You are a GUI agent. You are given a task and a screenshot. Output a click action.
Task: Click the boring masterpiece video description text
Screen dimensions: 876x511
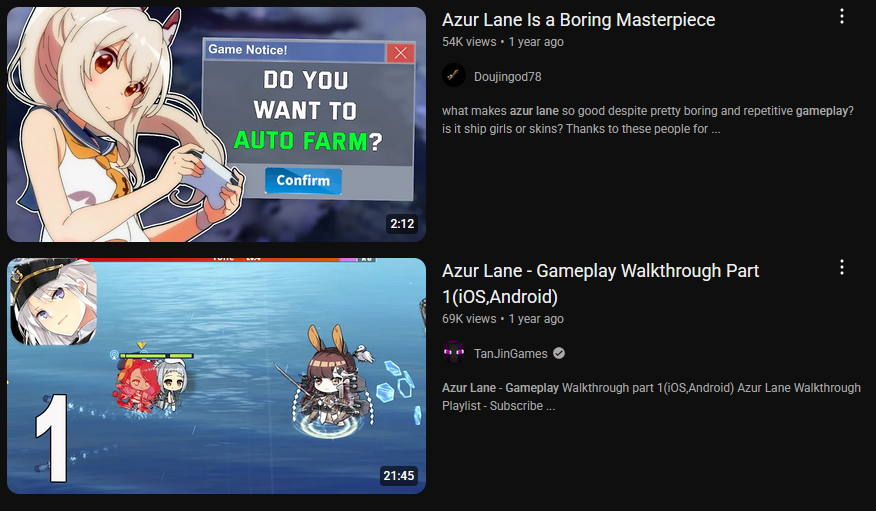[648, 120]
